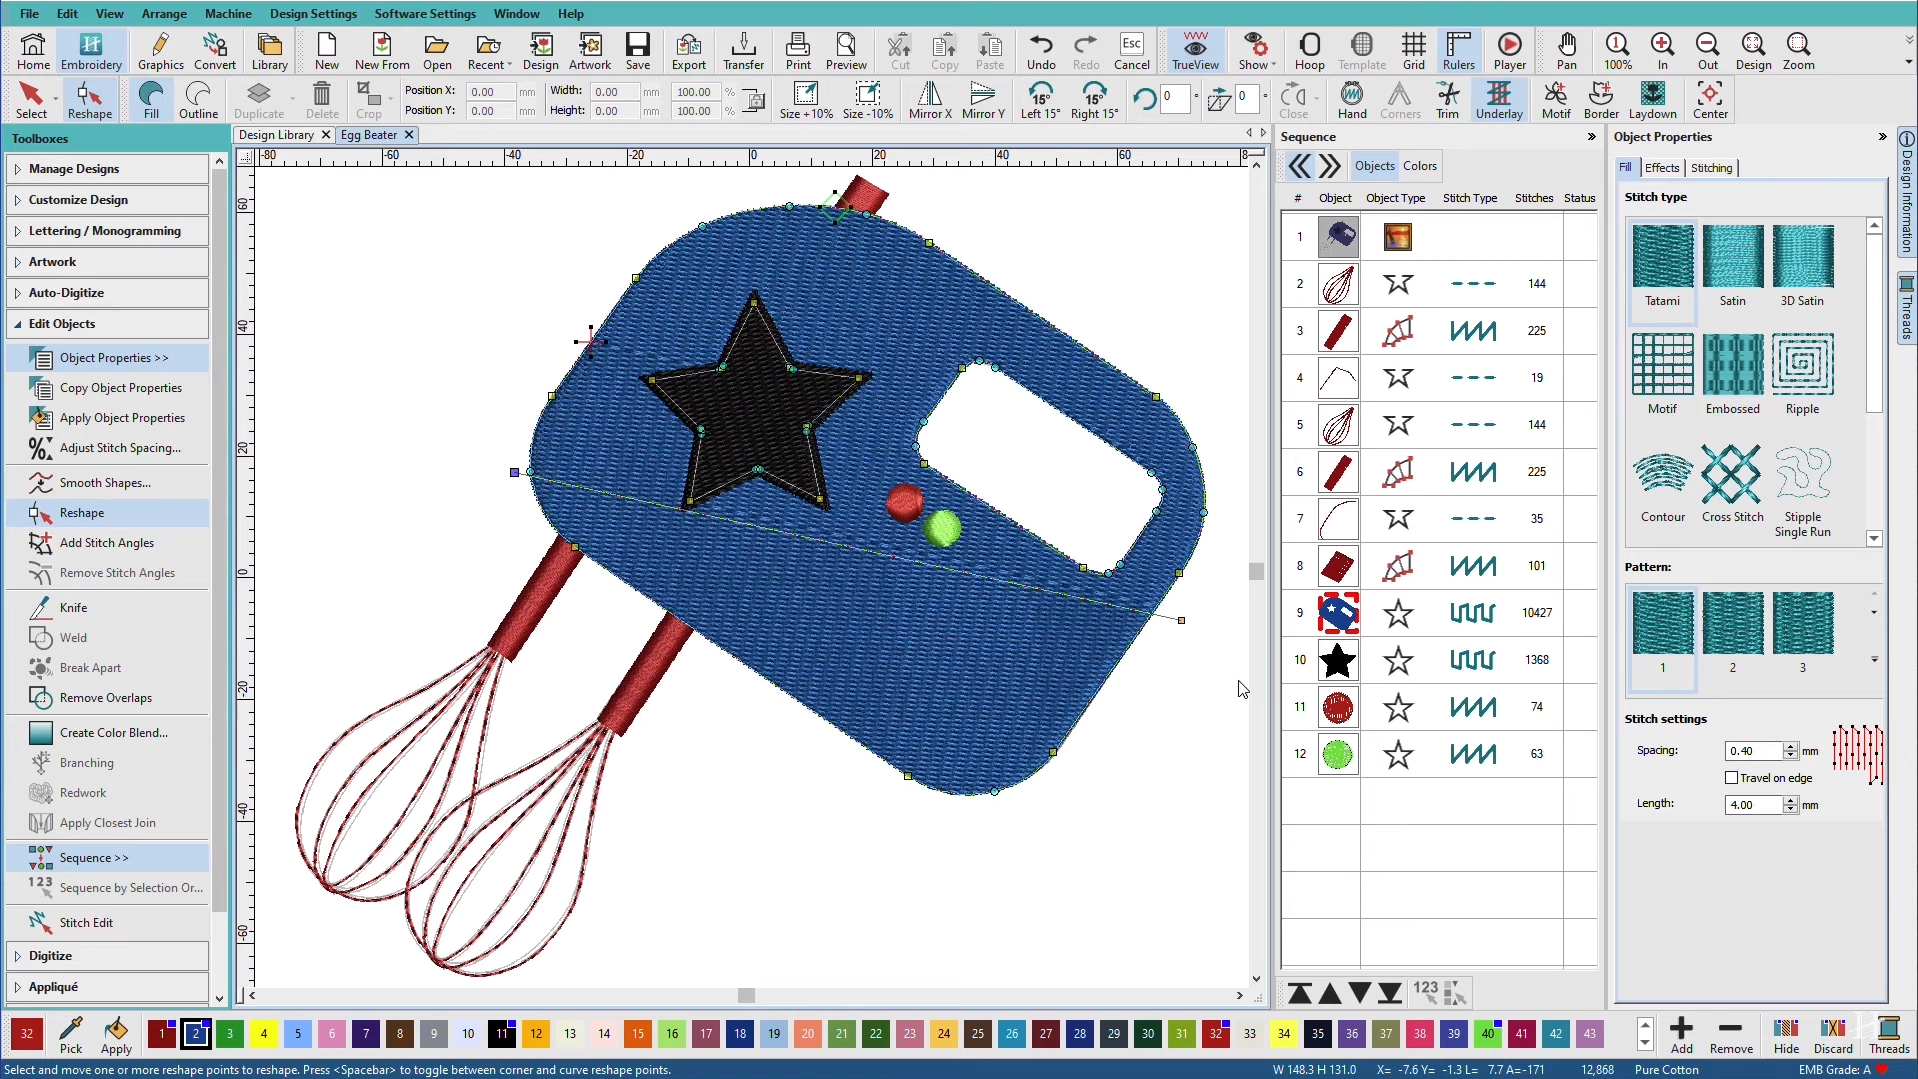
Task: Expand the Digitize toolbox
Action: (50, 955)
